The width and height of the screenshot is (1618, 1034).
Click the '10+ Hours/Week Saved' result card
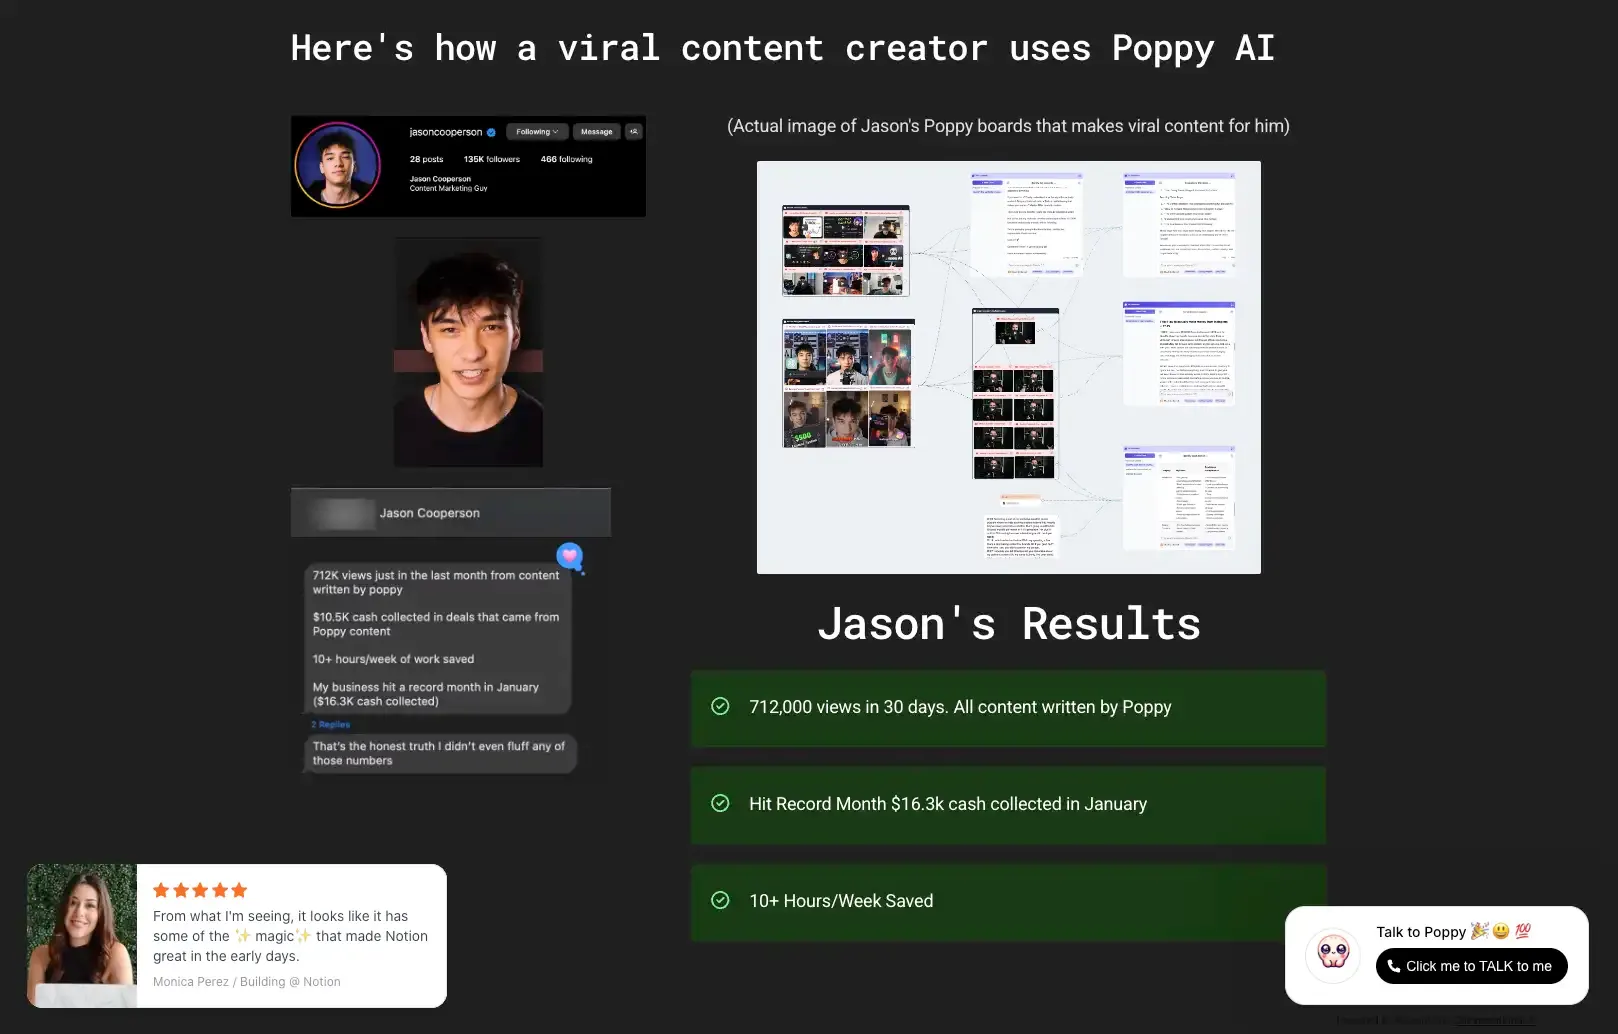[1008, 902]
